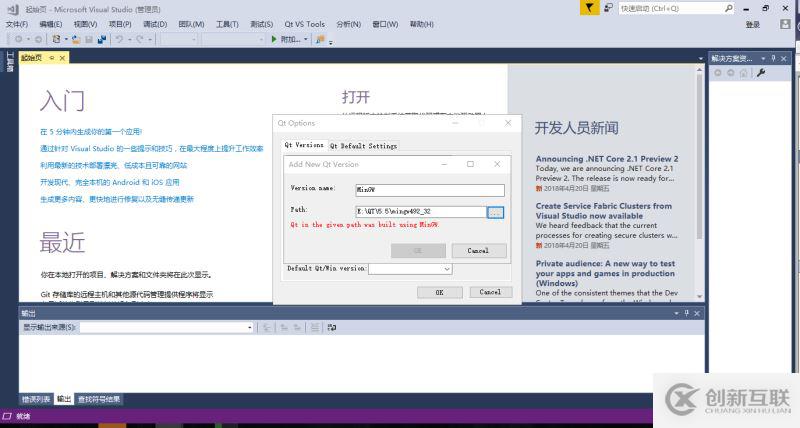Click Cancel in Qt Options dialog
The image size is (800, 428).
click(x=490, y=292)
